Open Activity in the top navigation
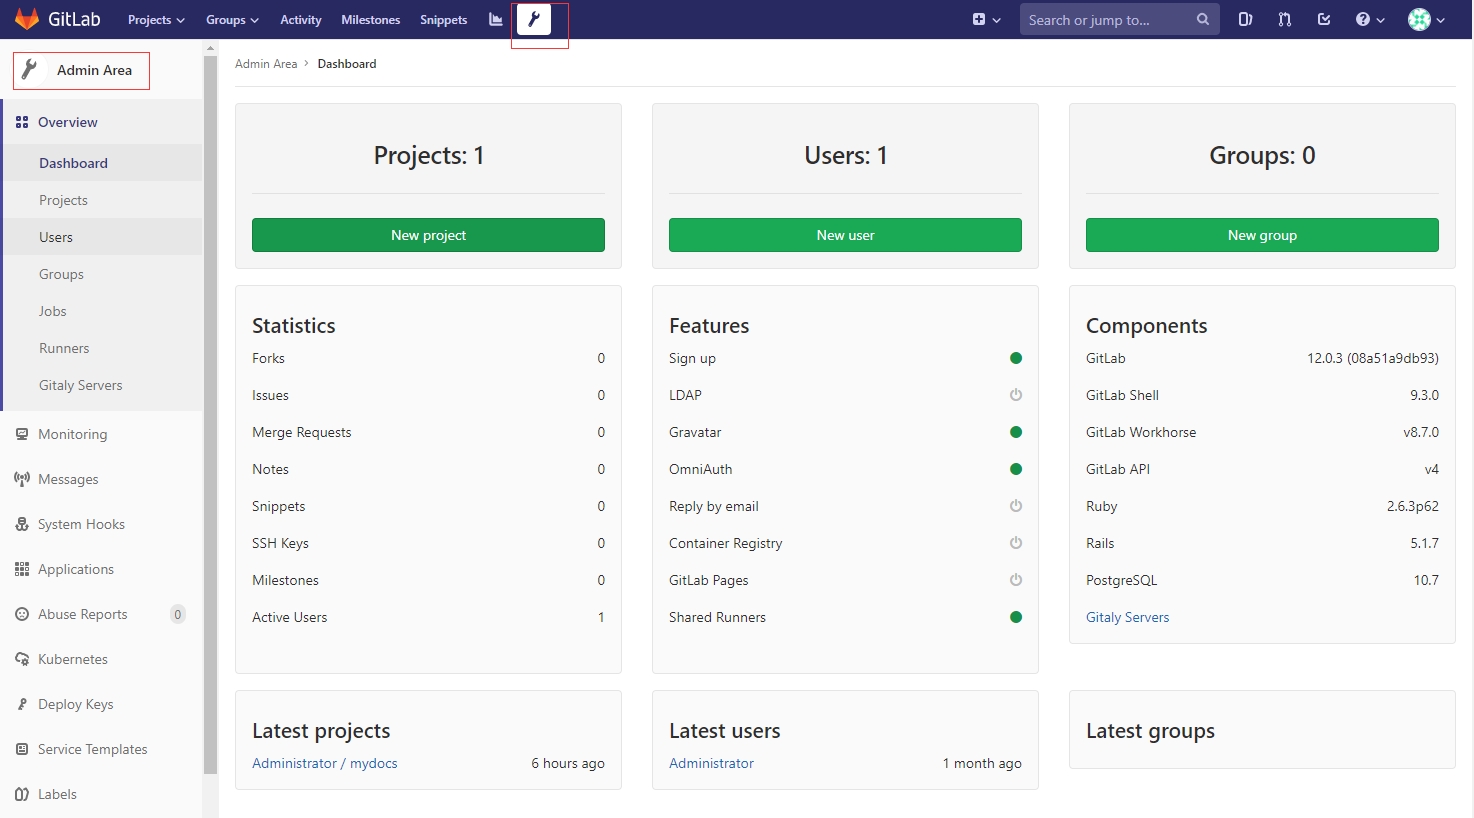Viewport: 1474px width, 818px height. coord(300,20)
